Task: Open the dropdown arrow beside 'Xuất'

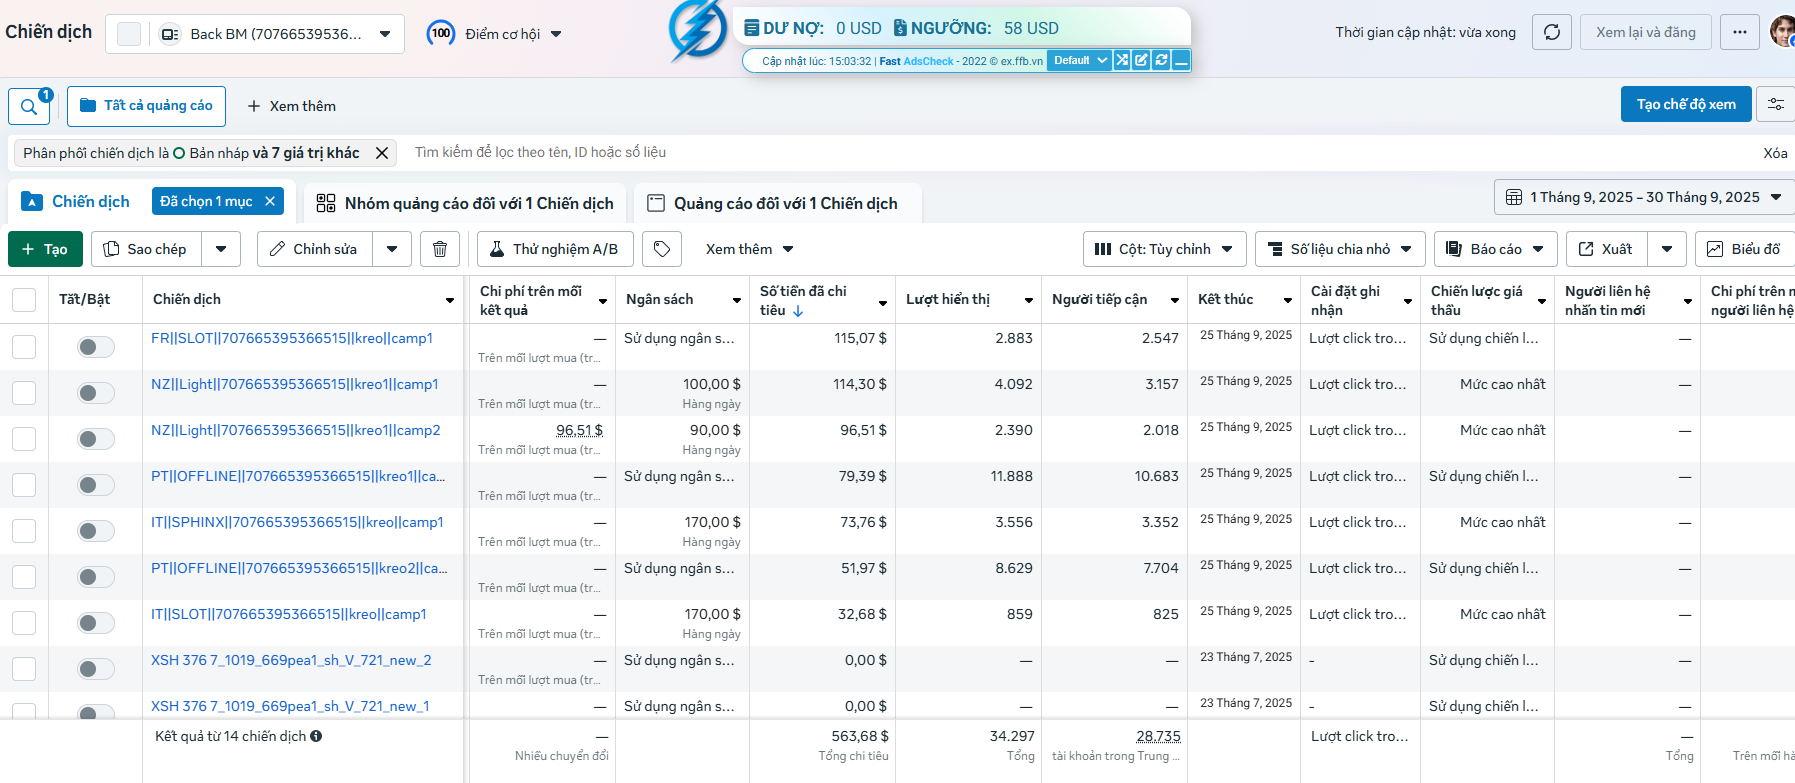Action: click(1667, 249)
